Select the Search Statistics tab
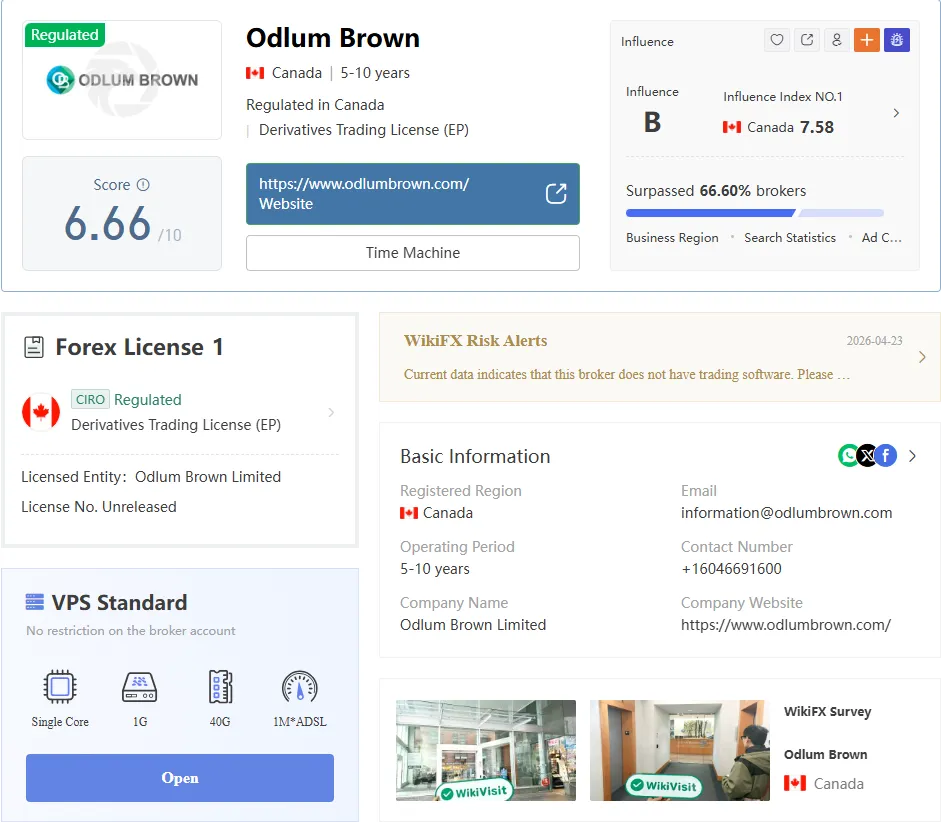The width and height of the screenshot is (941, 822). pos(790,238)
